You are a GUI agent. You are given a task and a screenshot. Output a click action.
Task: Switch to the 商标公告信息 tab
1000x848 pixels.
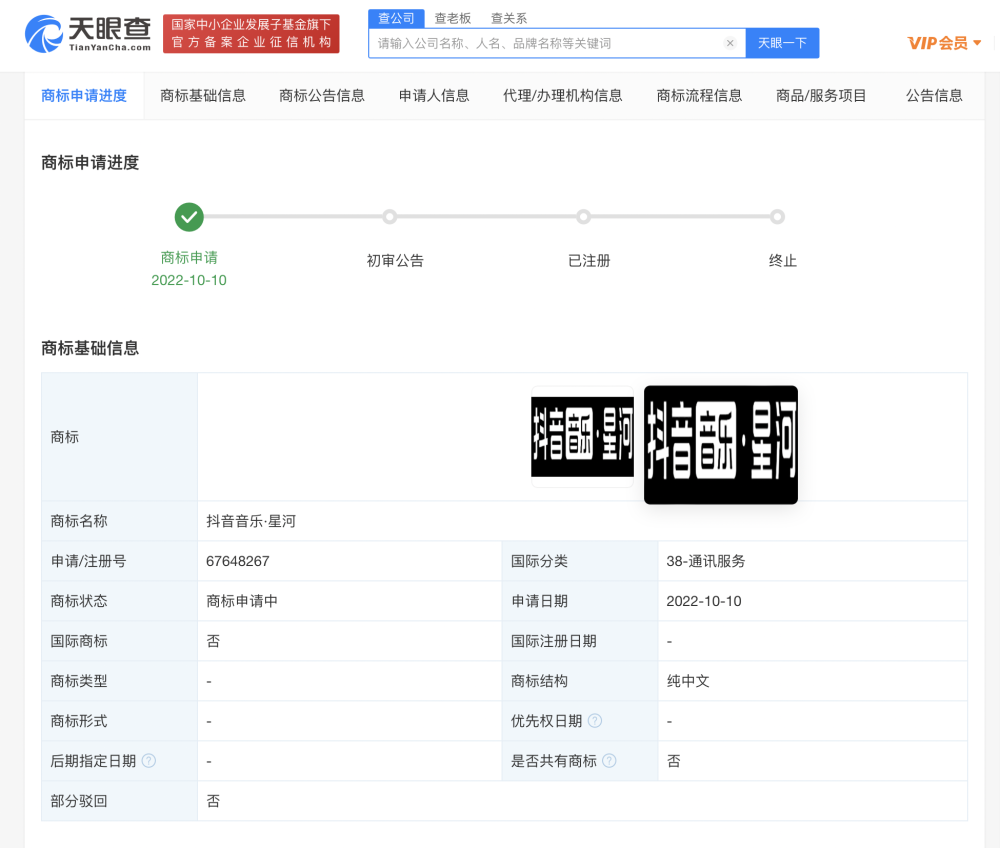(x=322, y=96)
